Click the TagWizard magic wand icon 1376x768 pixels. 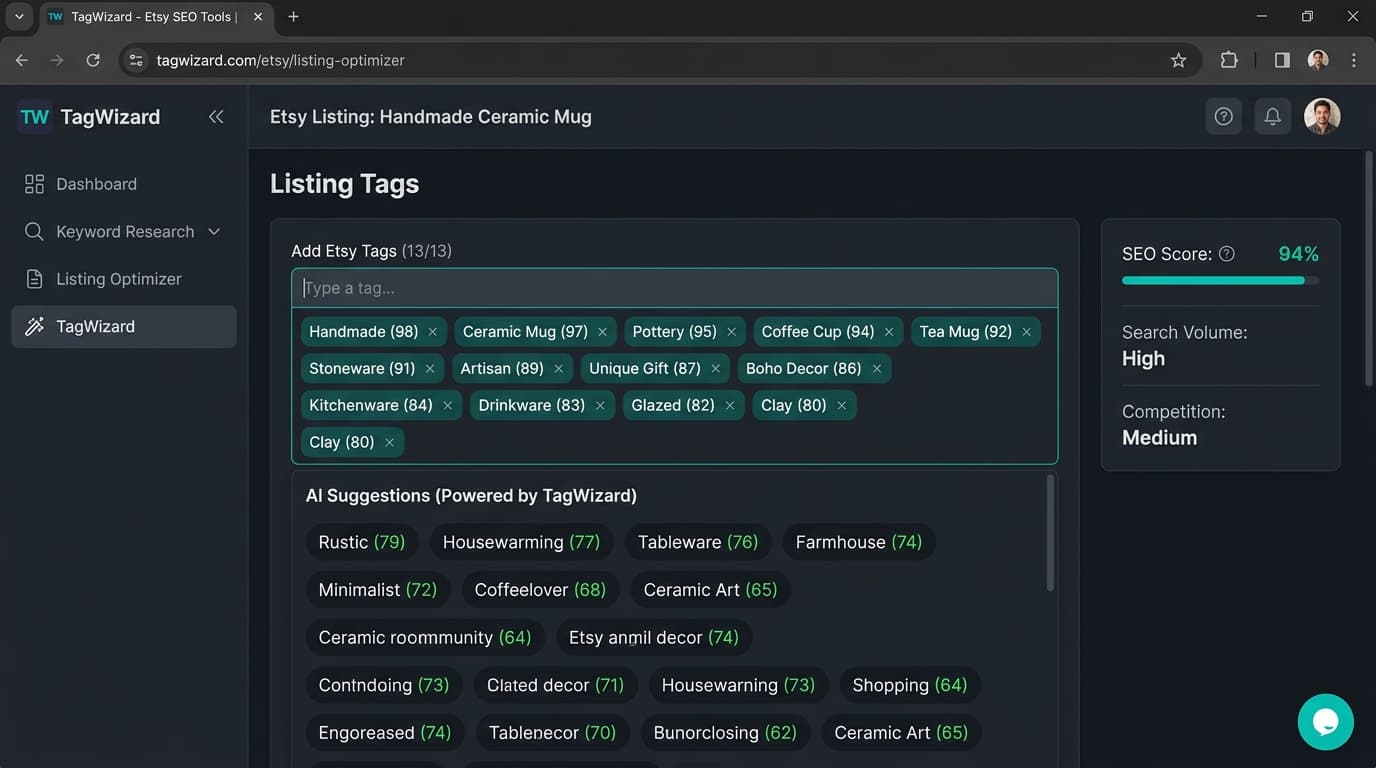(33, 326)
